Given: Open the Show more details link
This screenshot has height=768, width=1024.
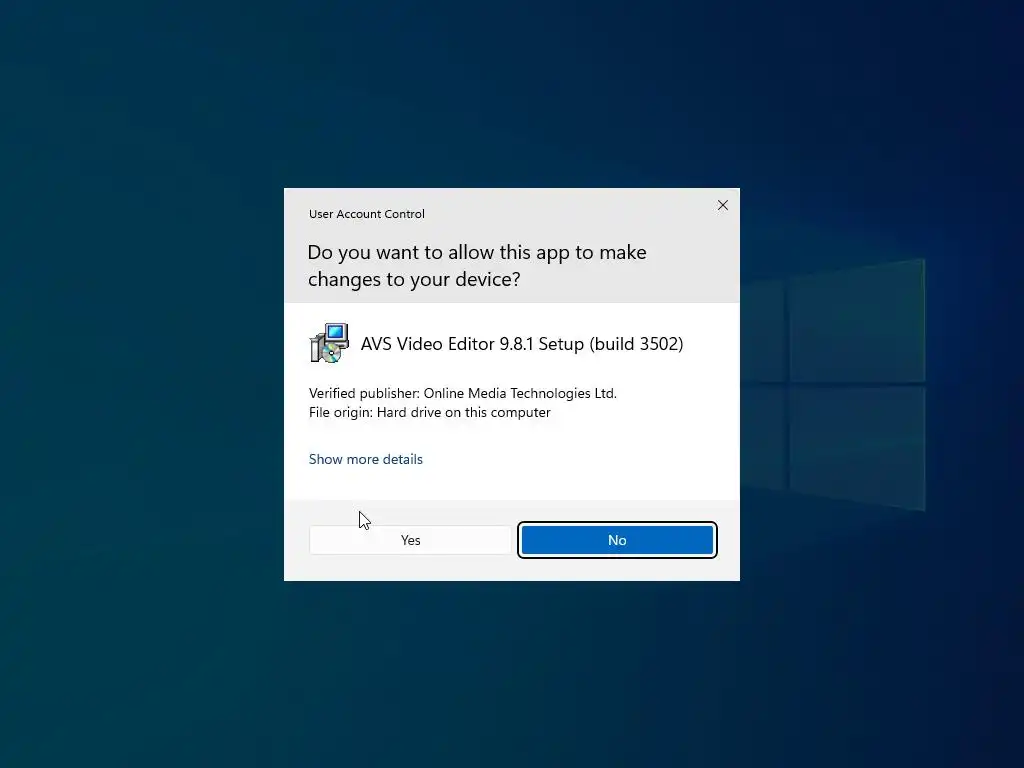Looking at the screenshot, I should tap(366, 459).
